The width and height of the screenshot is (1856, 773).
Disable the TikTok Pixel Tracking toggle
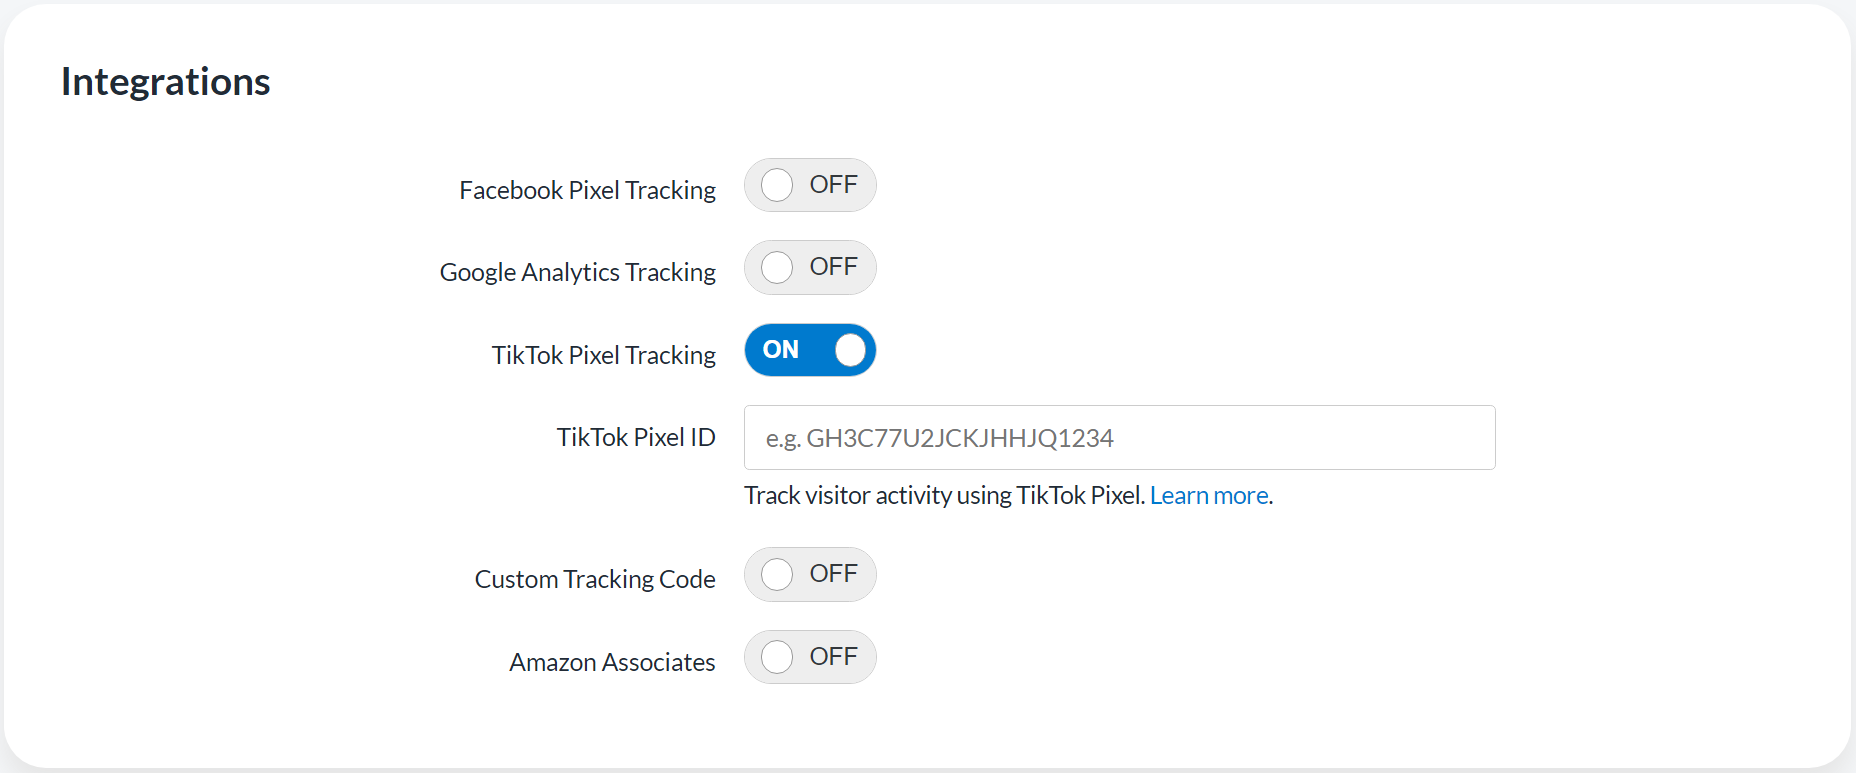coord(810,350)
